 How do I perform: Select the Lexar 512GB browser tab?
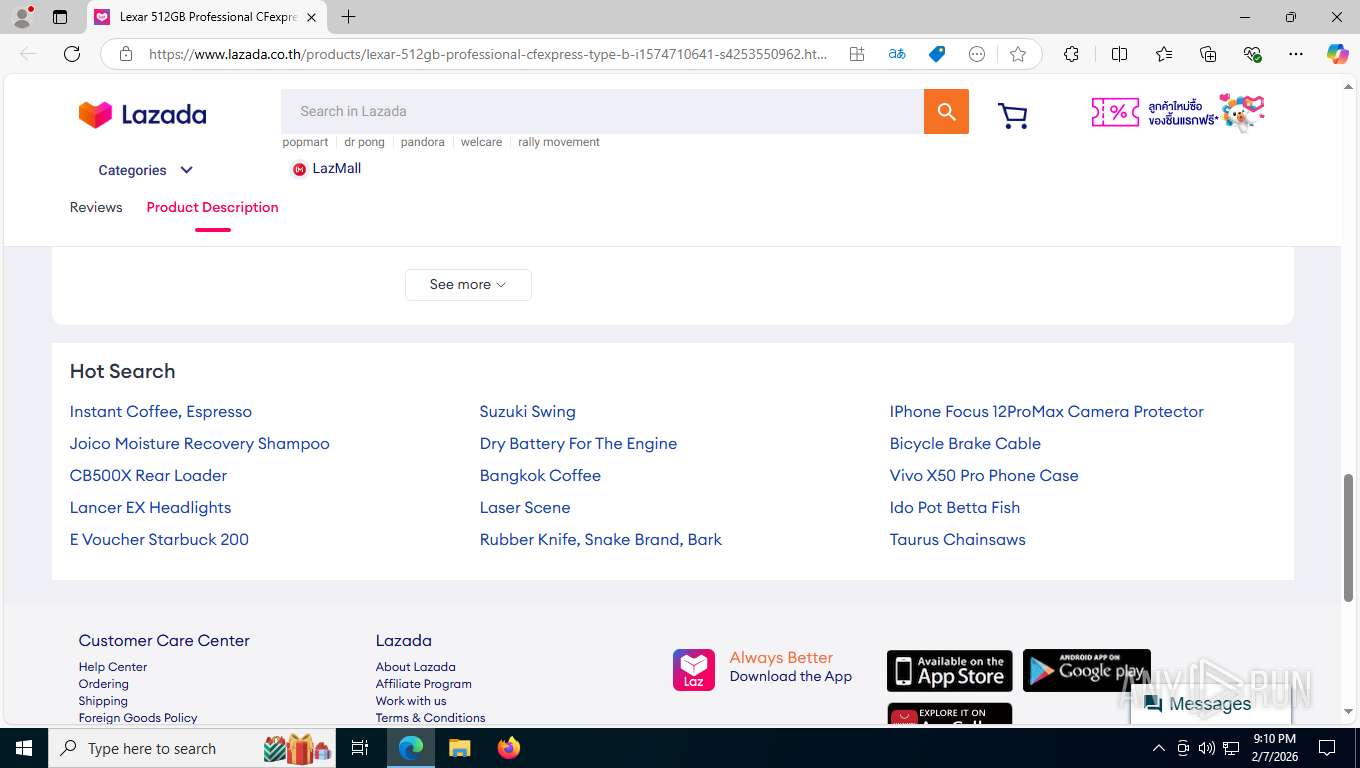point(206,17)
